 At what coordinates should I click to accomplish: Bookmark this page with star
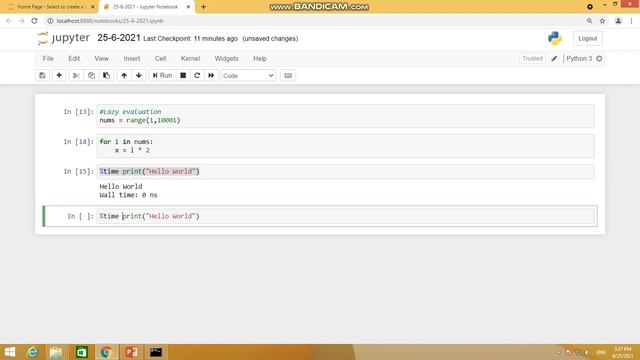coord(602,21)
